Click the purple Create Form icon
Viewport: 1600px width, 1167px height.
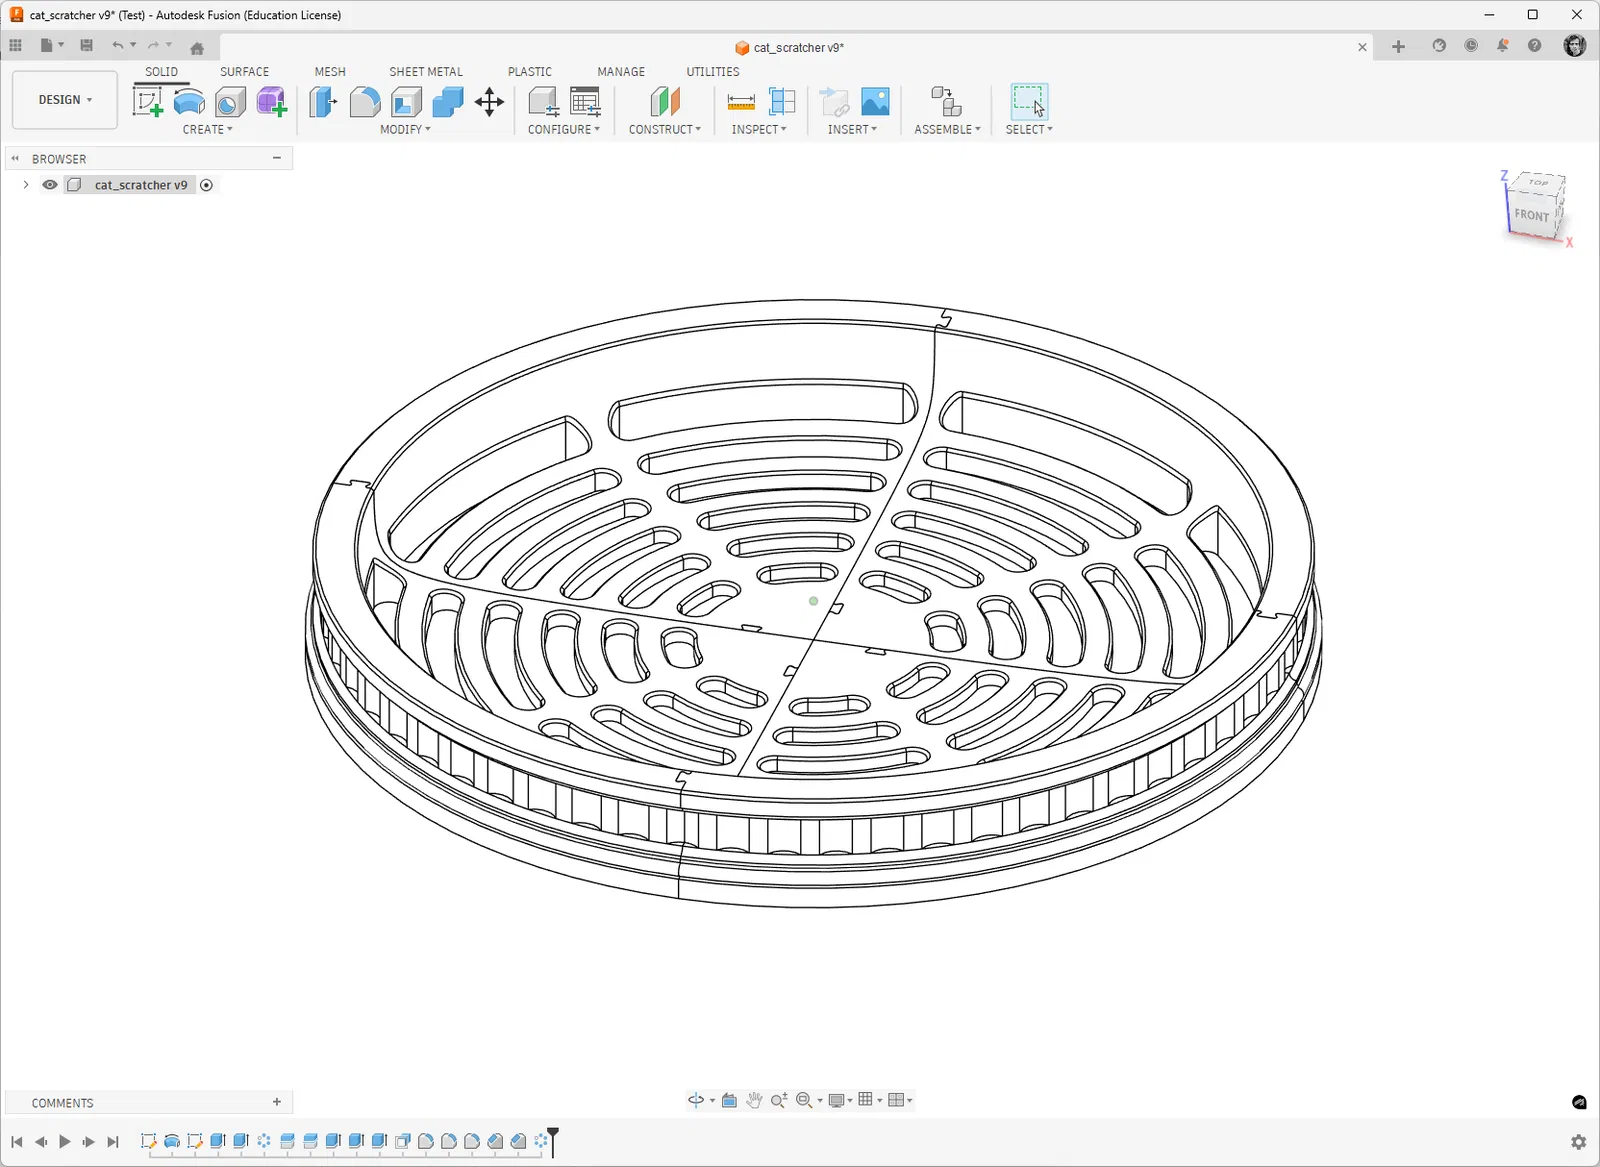pos(271,102)
